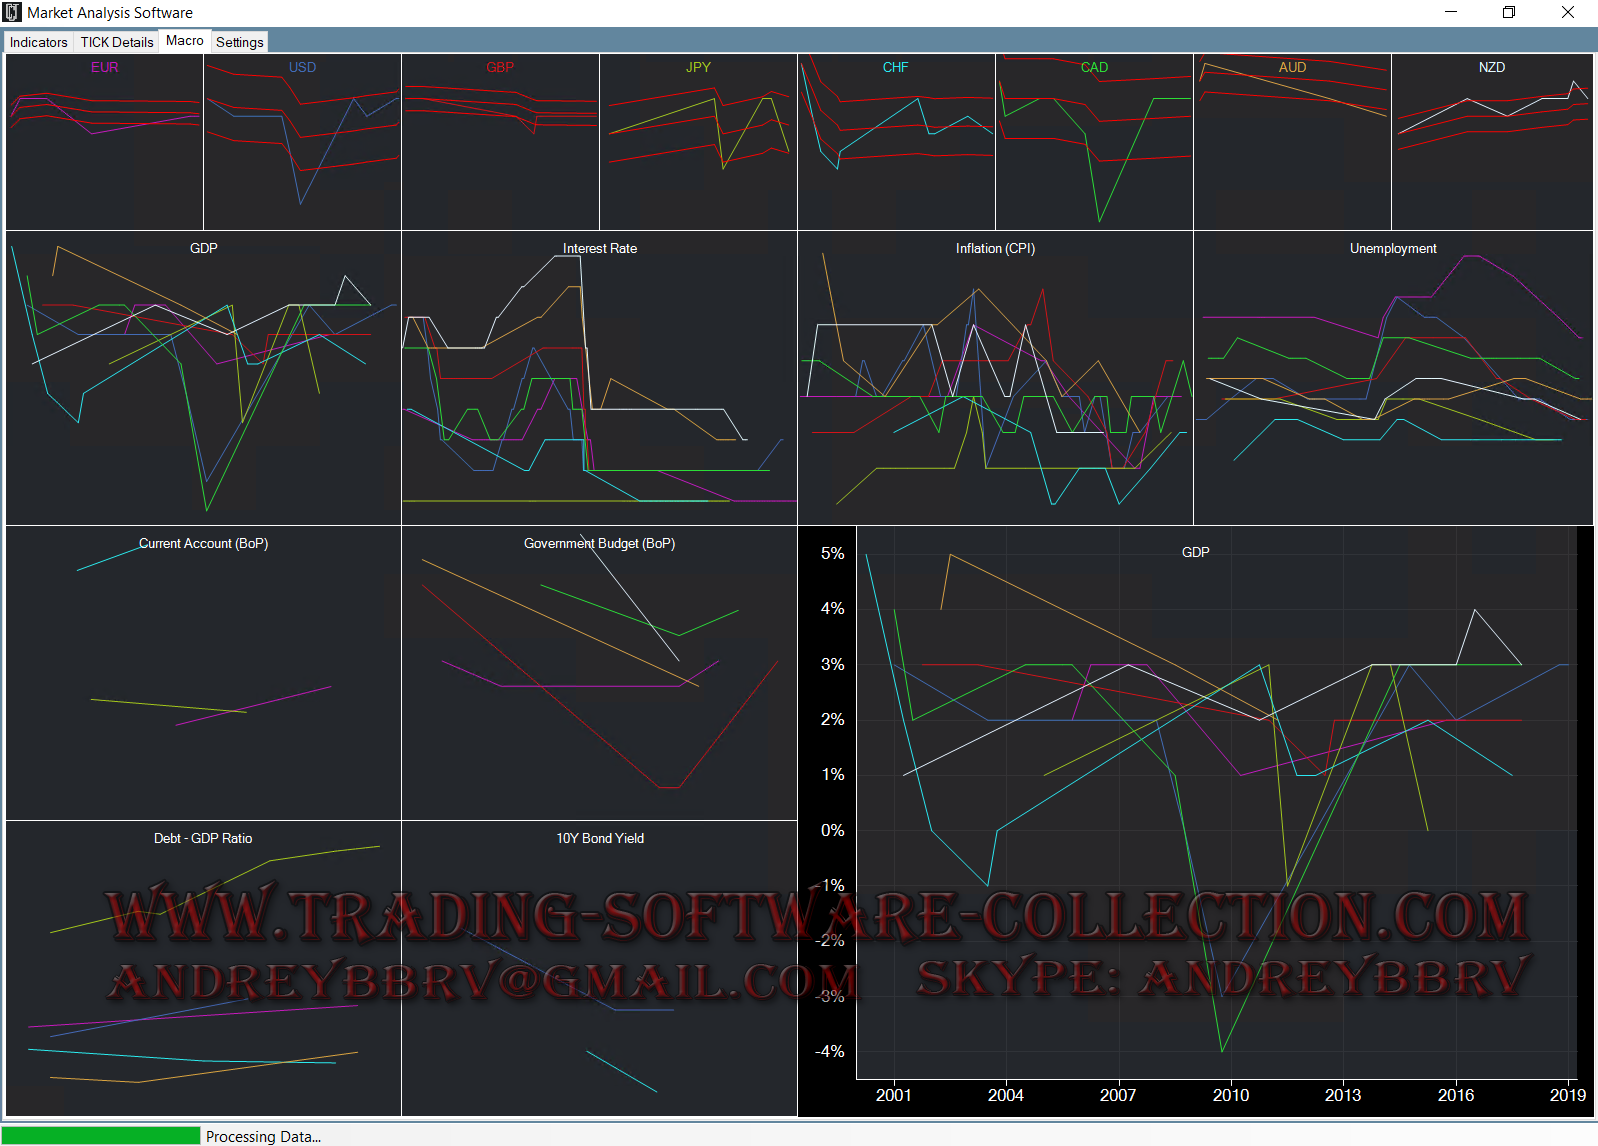Select the USD currency chart panel
The image size is (1598, 1146).
[302, 141]
